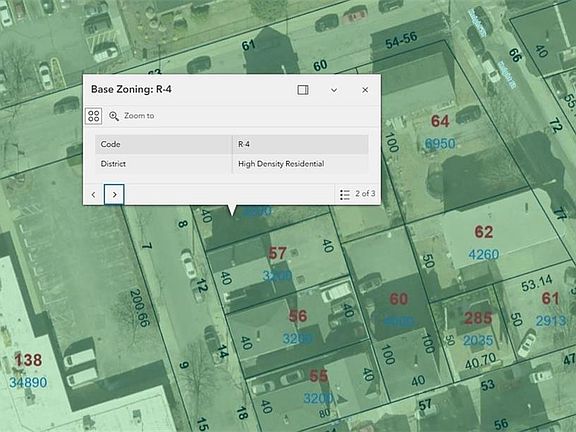Open the popup actions grid icon
Screen dimensions: 576x432
tap(94, 116)
